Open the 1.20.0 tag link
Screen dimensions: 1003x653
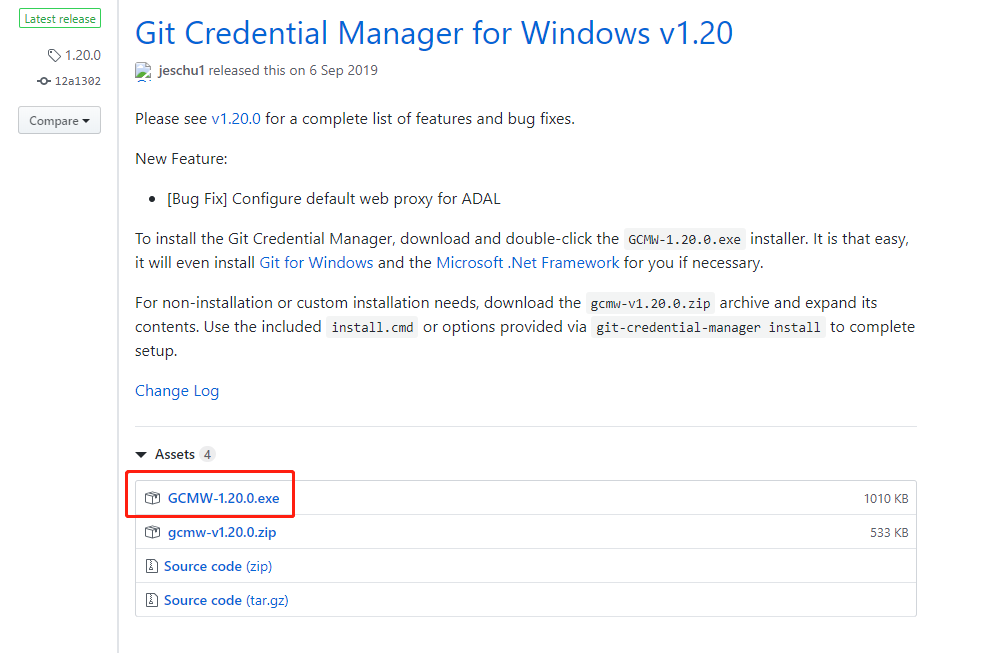pyautogui.click(x=83, y=56)
